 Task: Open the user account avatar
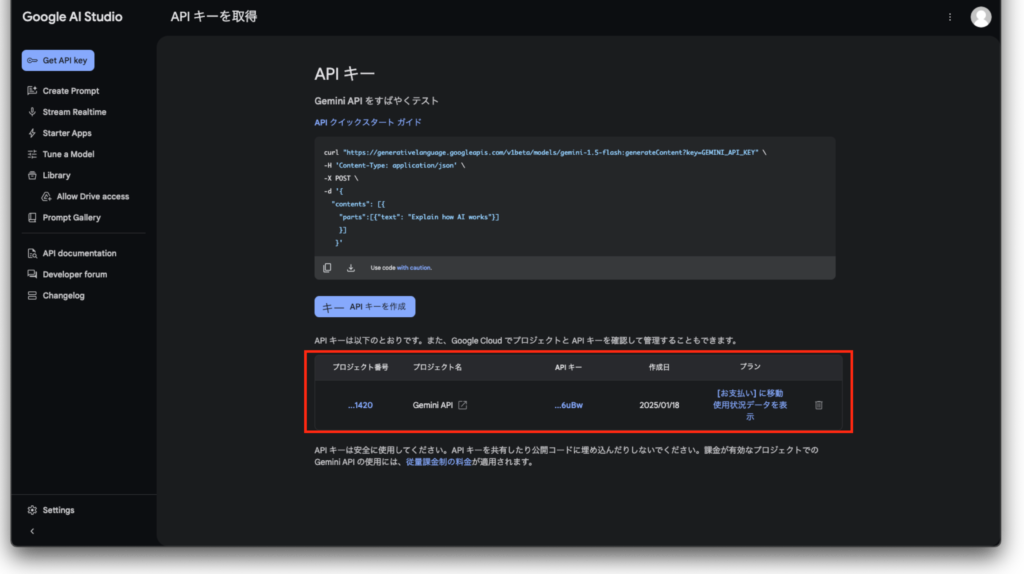[x=980, y=17]
